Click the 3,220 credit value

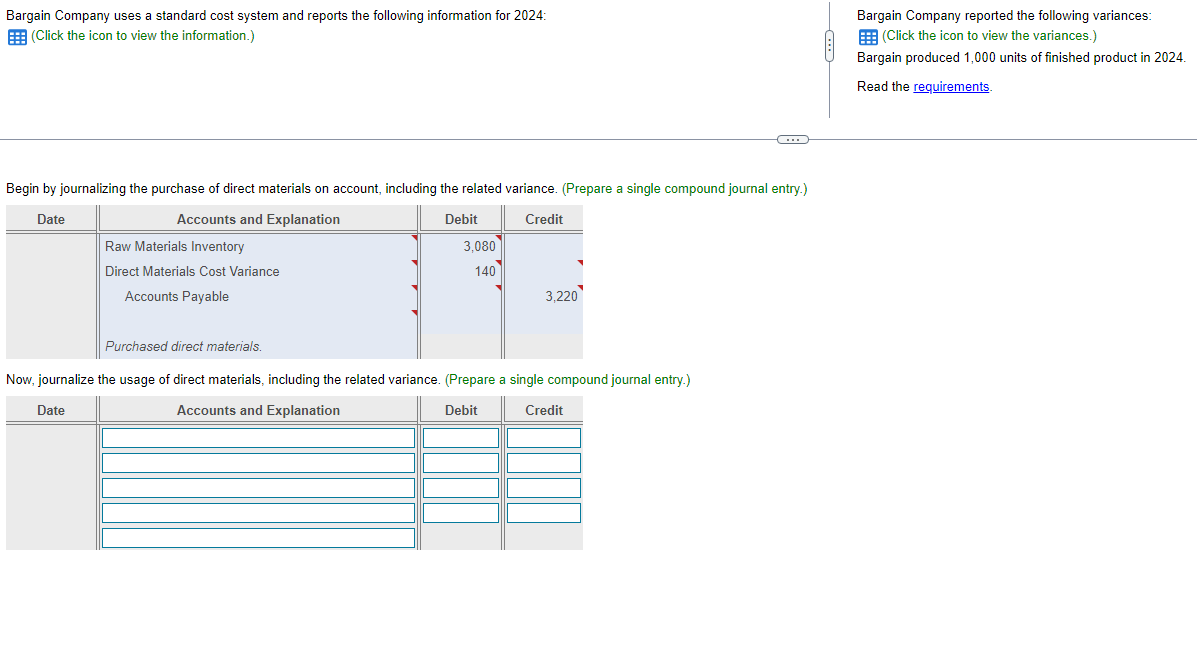(x=561, y=296)
